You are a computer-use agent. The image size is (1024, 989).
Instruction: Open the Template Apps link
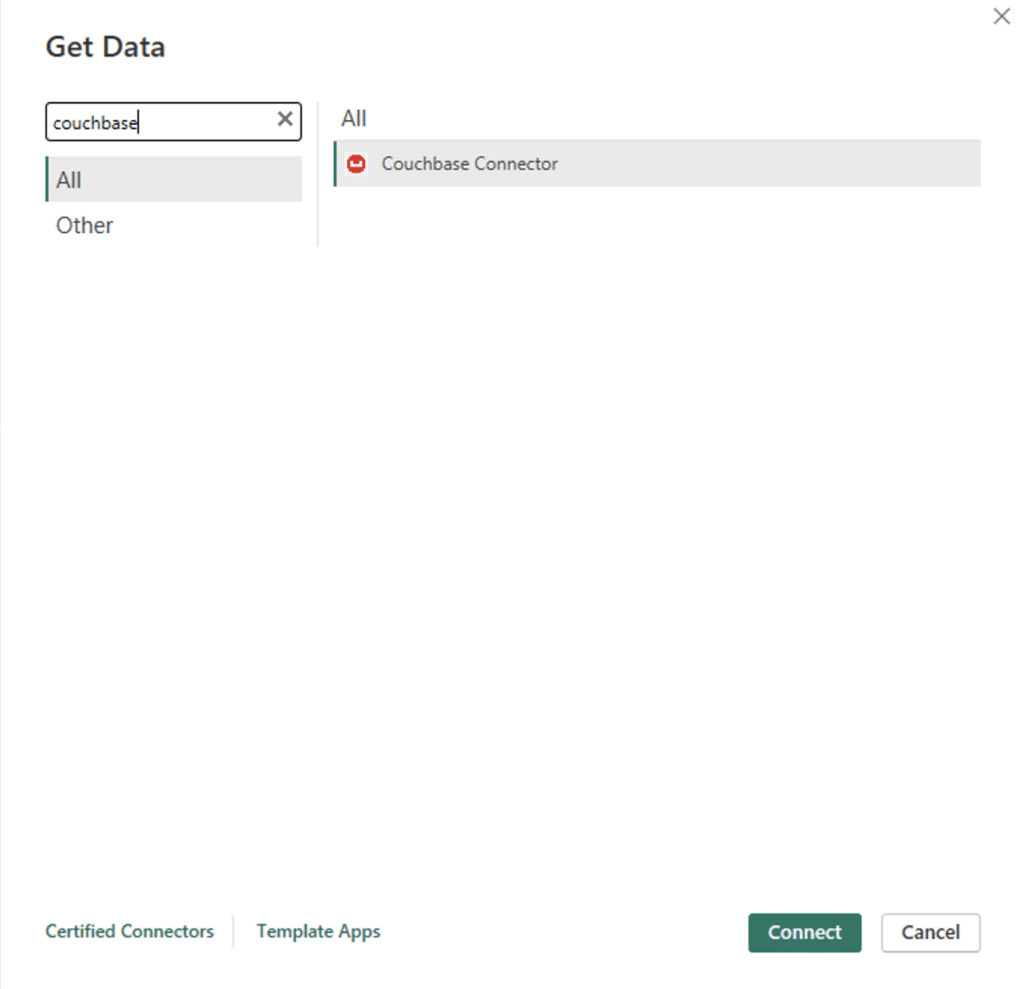(318, 931)
